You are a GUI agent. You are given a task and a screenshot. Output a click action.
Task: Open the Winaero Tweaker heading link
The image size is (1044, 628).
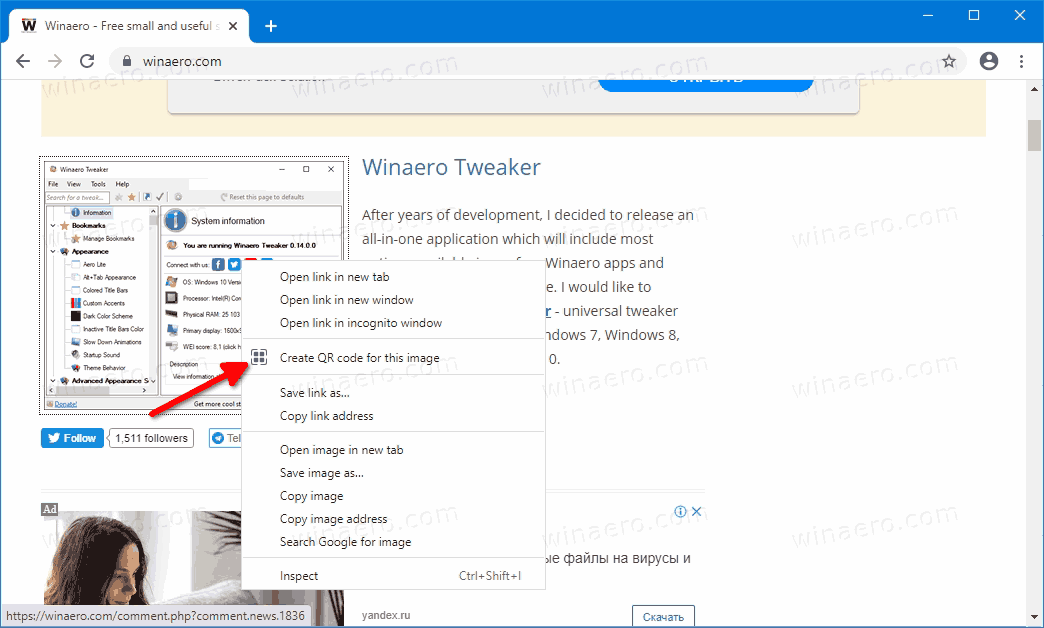tap(451, 167)
